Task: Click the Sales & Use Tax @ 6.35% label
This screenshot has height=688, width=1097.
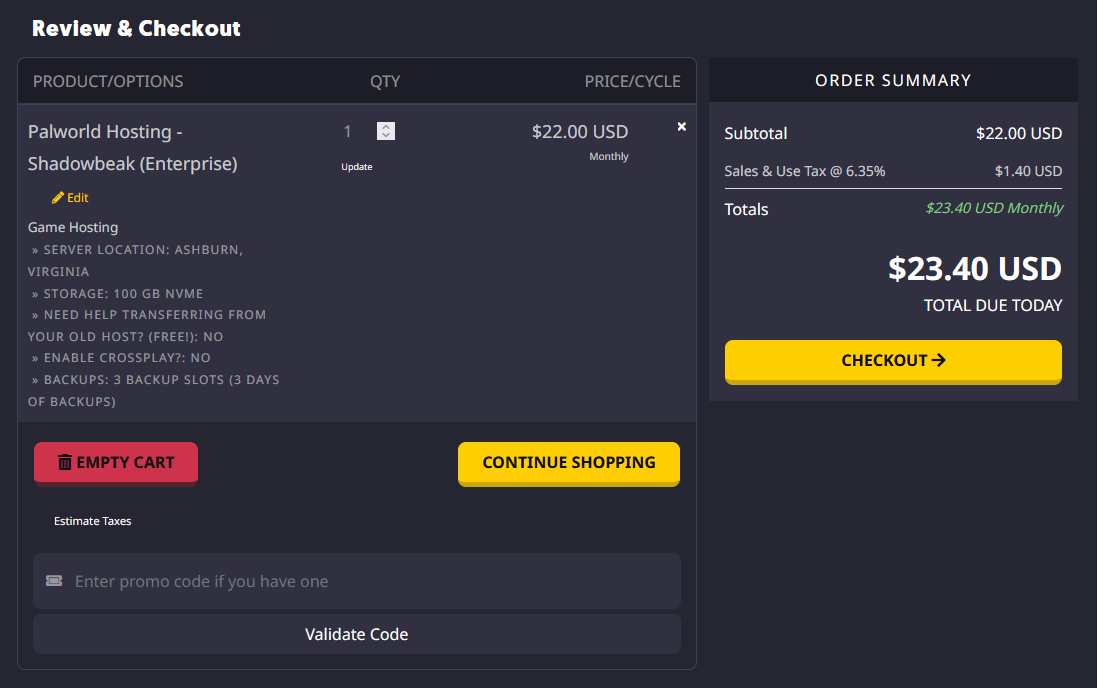Action: (805, 171)
